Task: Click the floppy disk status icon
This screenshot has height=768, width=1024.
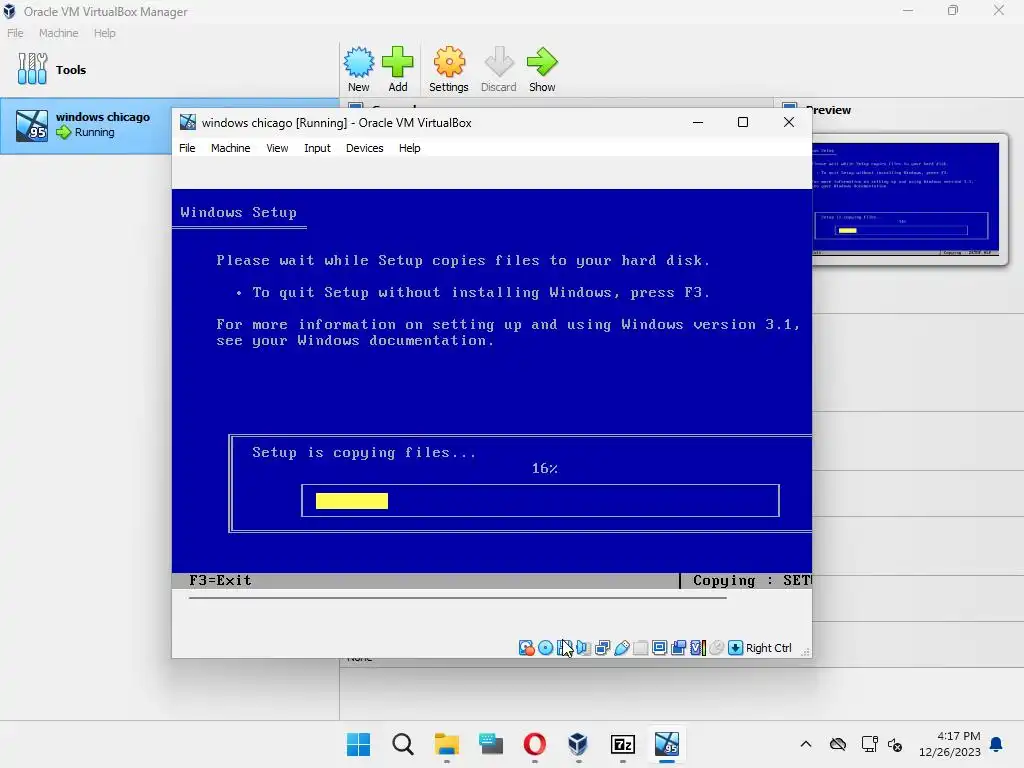Action: (x=564, y=648)
